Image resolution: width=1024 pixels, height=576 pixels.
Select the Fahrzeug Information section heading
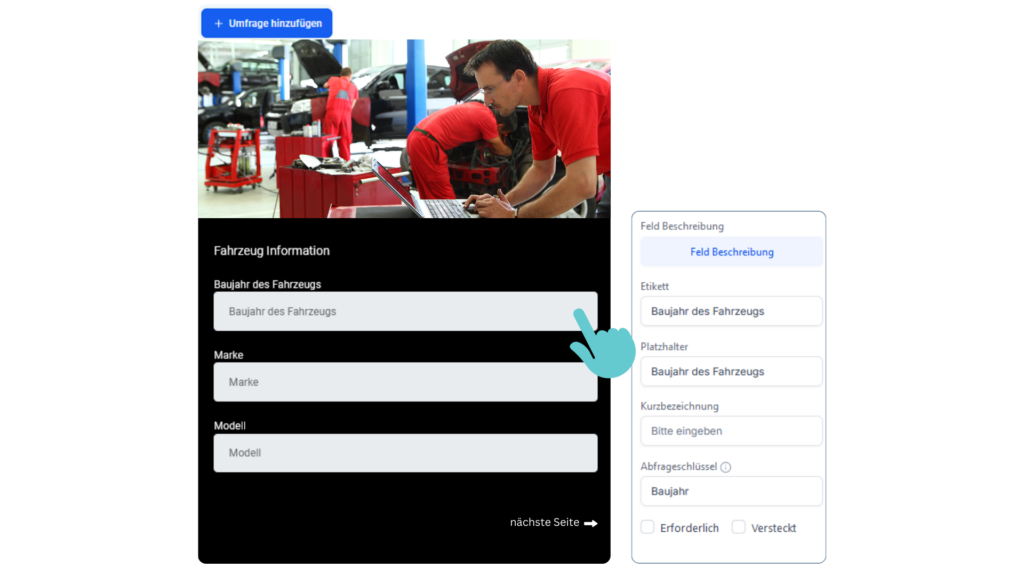(x=272, y=251)
